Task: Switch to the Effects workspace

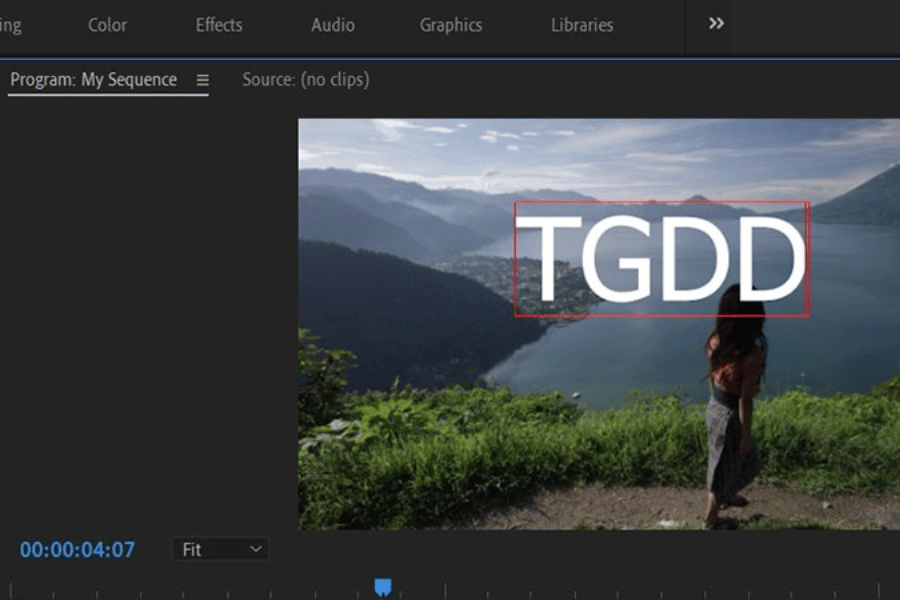Action: tap(219, 25)
